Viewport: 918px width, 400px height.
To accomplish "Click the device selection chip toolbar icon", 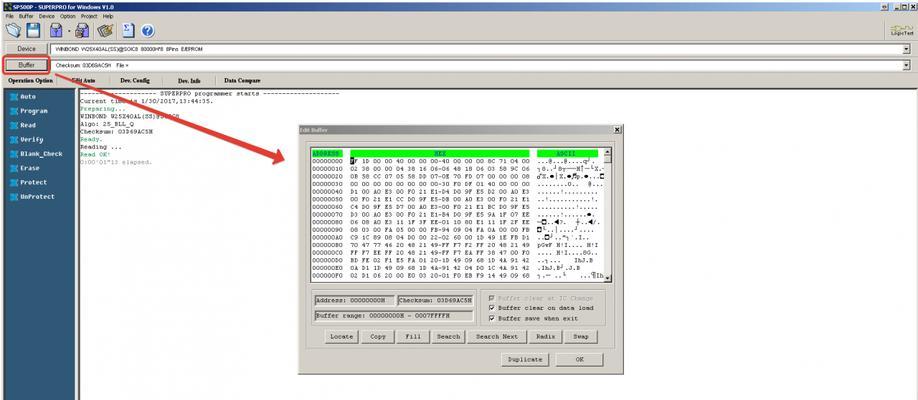I will (x=105, y=30).
